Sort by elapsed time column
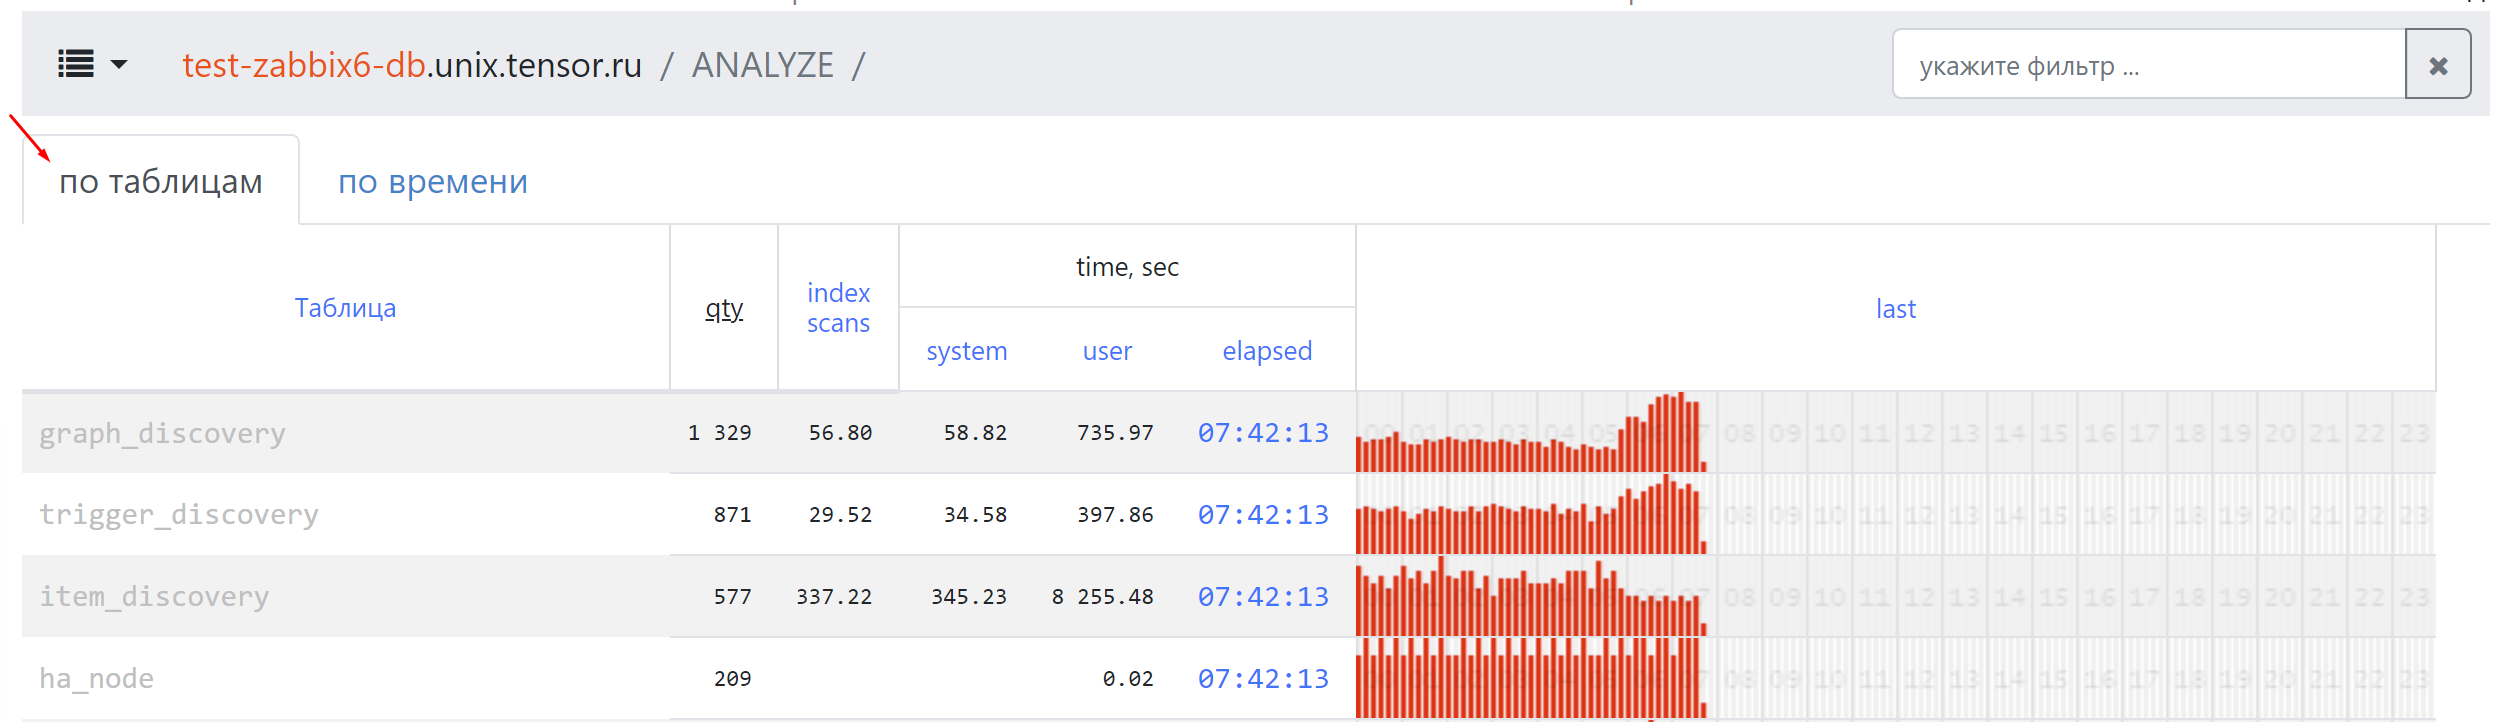Screen dimensions: 2499x722 tap(1266, 351)
